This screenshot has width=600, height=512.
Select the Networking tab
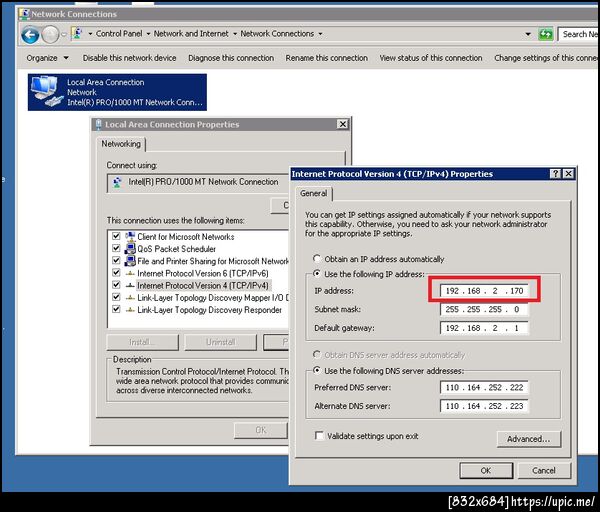click(x=121, y=144)
